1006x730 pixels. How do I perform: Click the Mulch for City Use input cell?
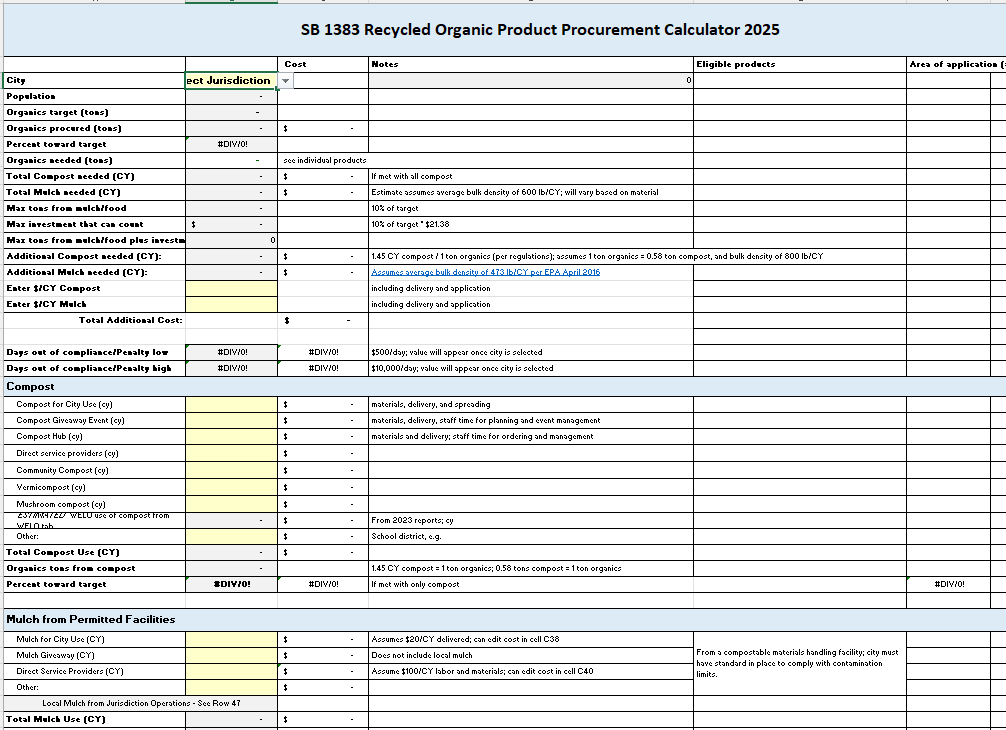tap(230, 638)
